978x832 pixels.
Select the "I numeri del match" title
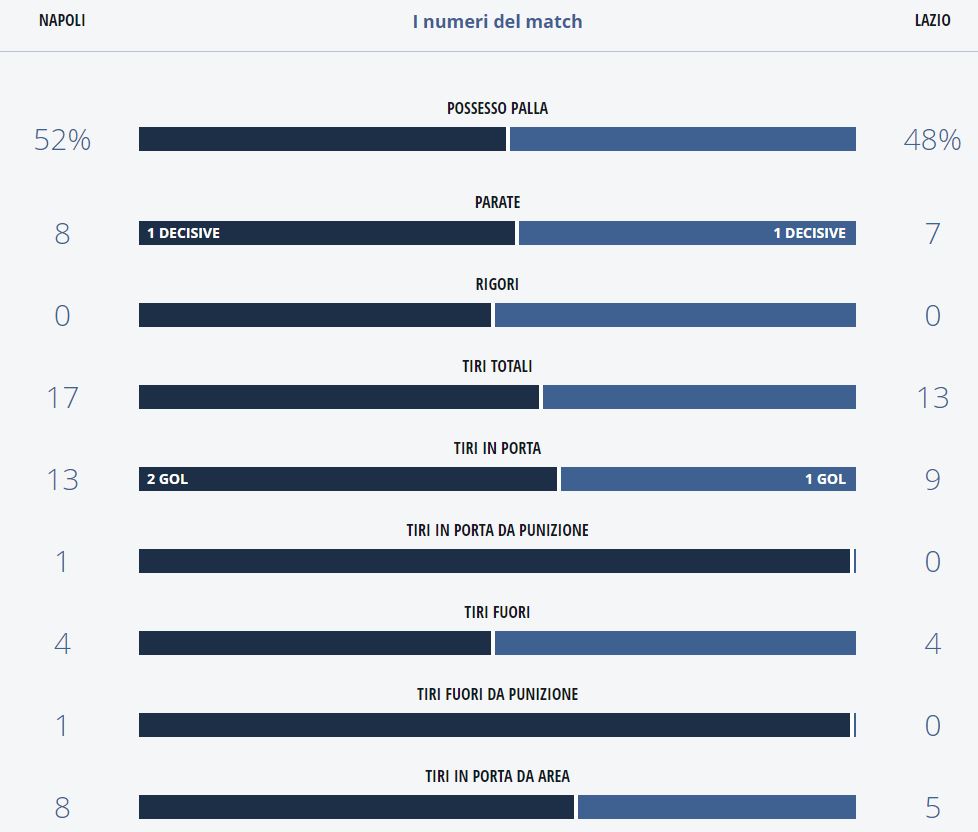click(497, 21)
